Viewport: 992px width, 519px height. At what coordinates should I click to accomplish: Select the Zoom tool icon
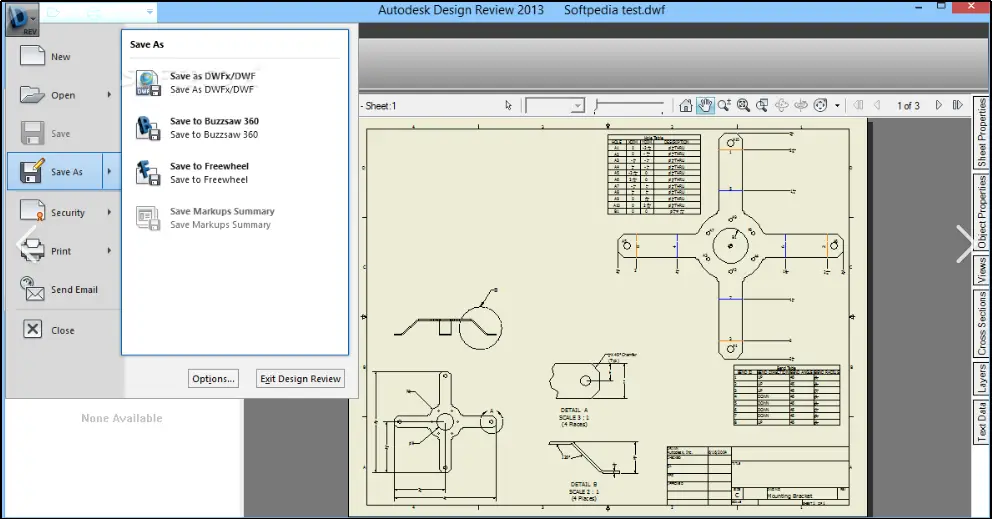(724, 105)
